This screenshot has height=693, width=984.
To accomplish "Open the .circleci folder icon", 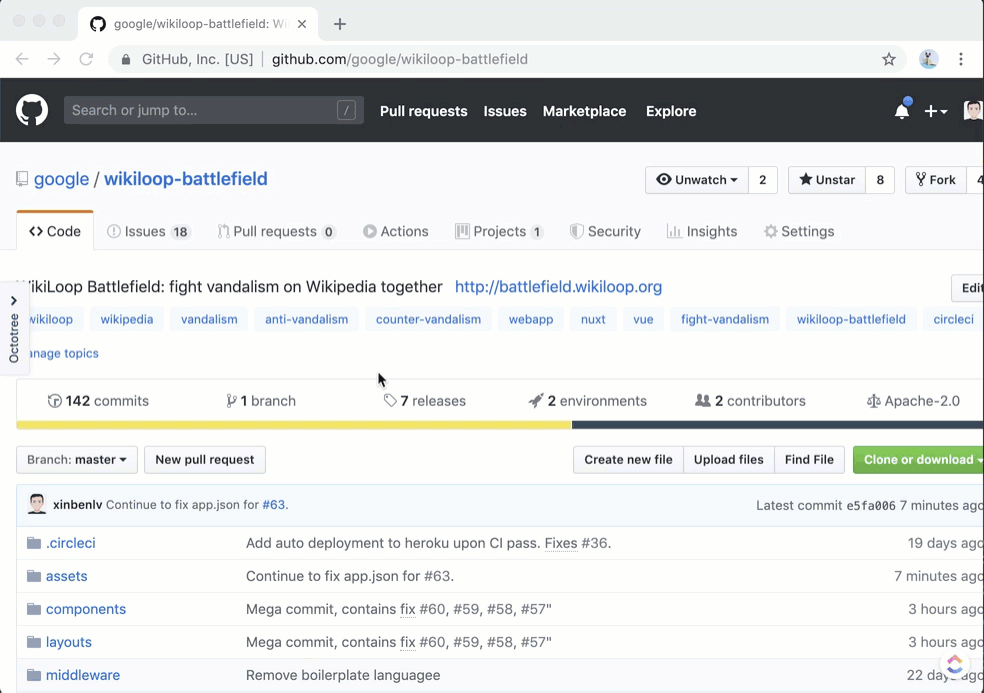I will coord(34,543).
